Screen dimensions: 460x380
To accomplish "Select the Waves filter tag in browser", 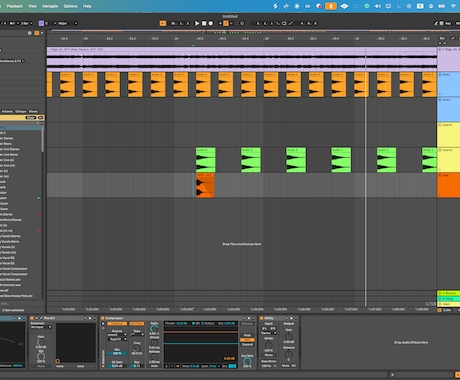I will (x=33, y=111).
